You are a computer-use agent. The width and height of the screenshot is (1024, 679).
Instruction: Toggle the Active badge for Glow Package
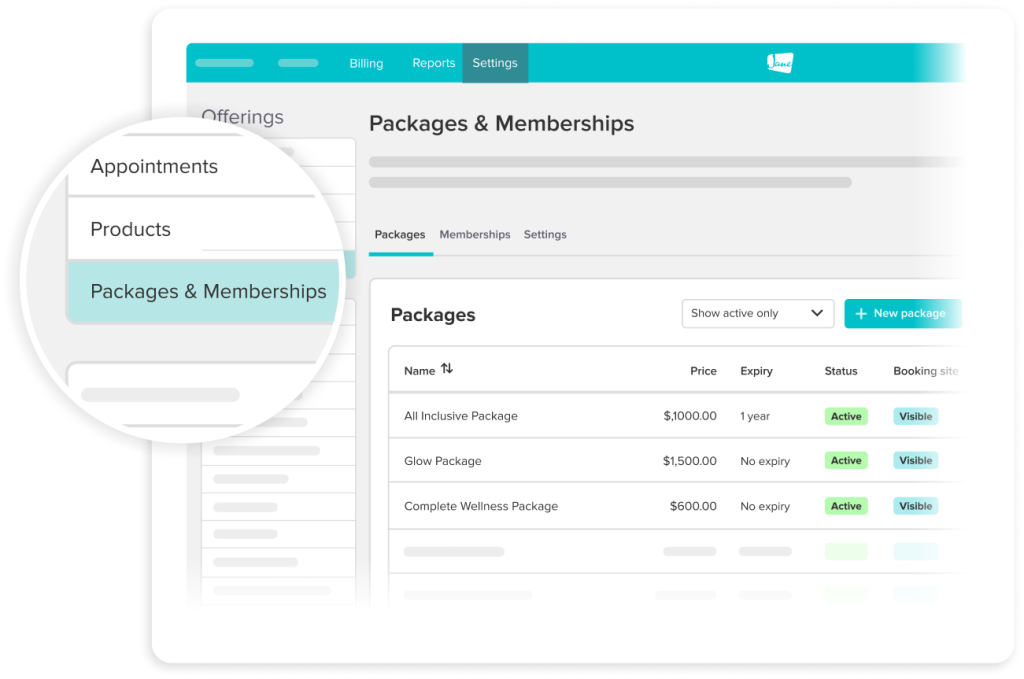[x=846, y=460]
